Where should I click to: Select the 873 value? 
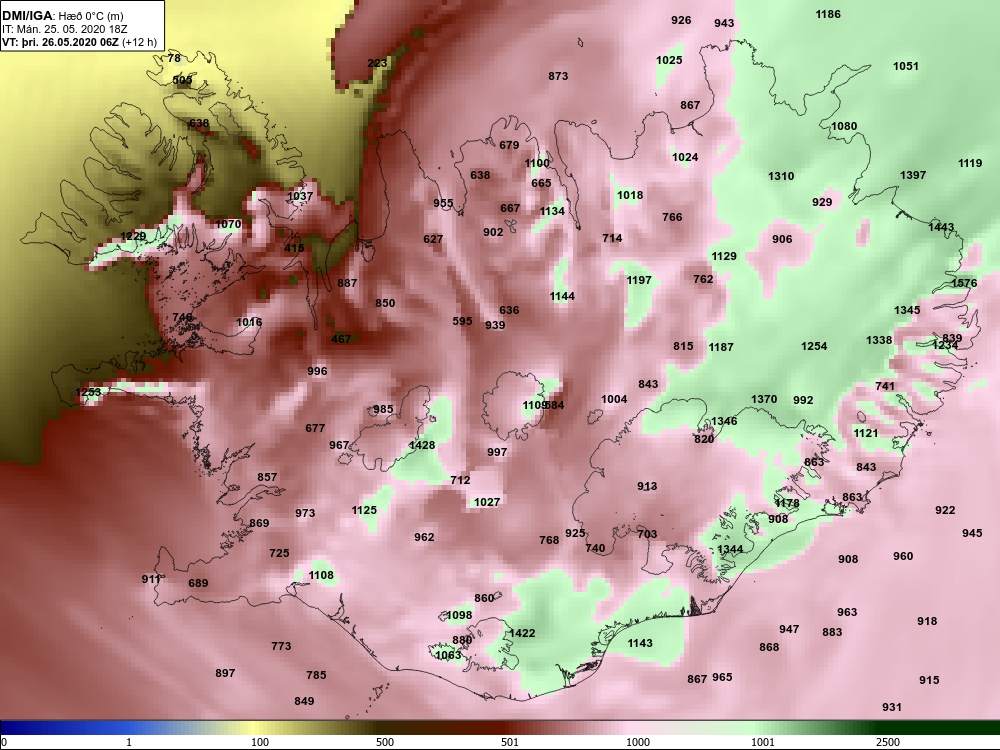click(x=558, y=76)
